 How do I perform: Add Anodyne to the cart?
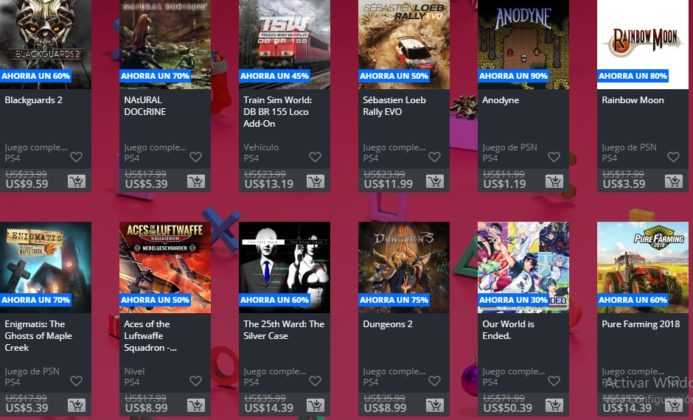pos(554,181)
